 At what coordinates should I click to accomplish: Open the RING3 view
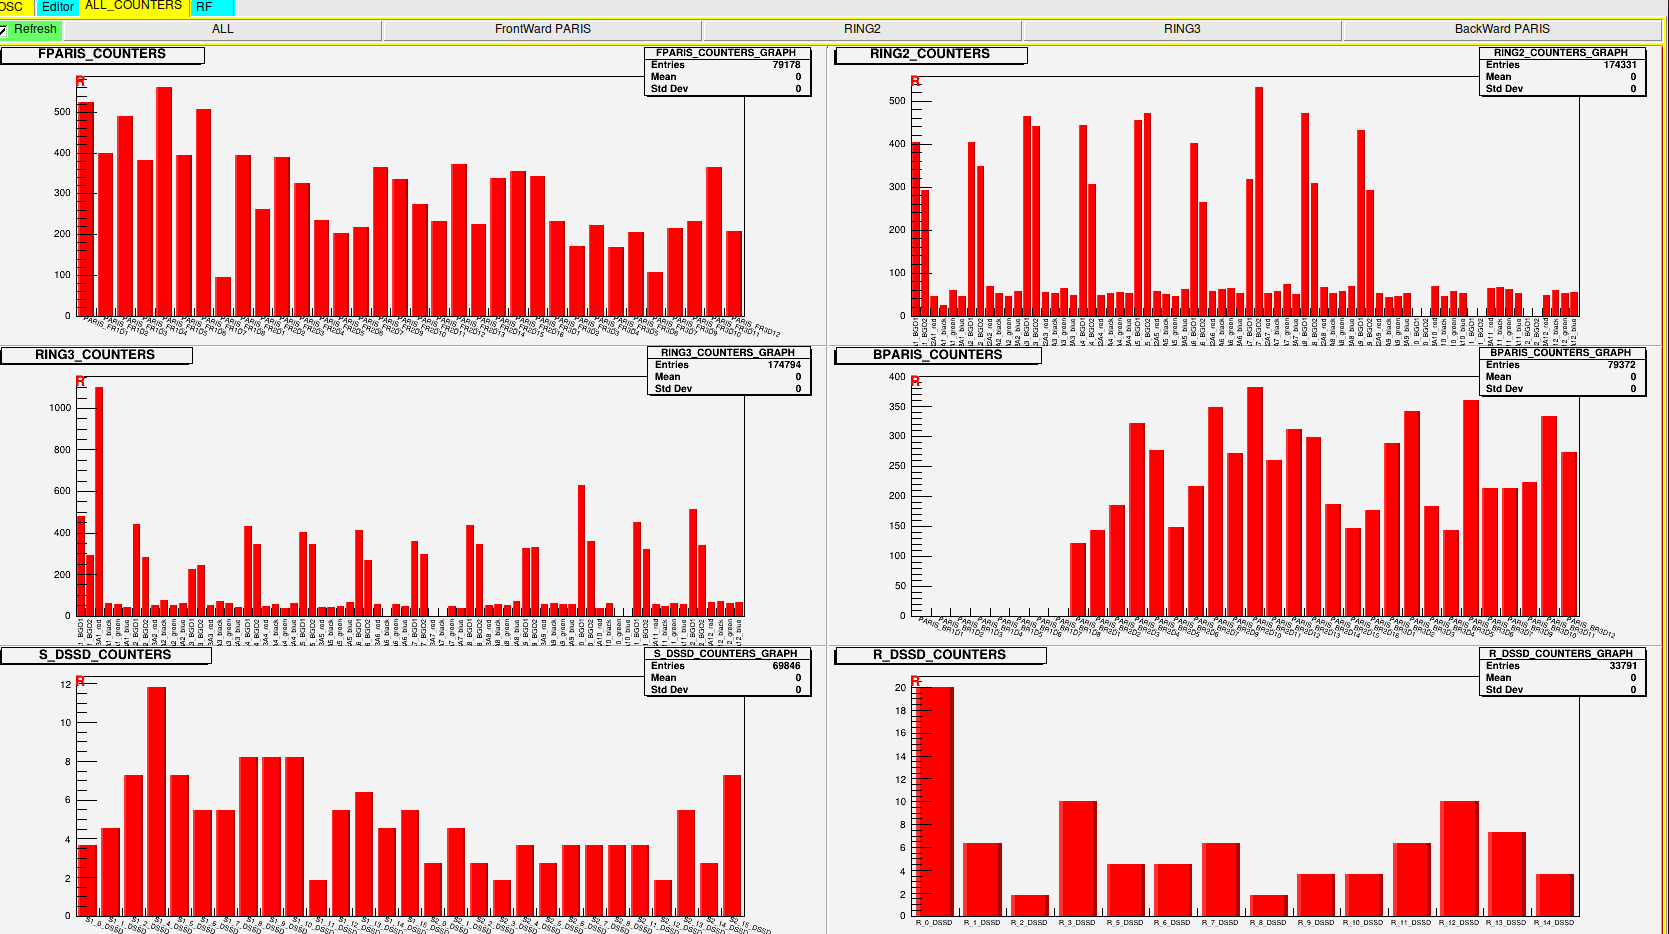[x=1181, y=29]
